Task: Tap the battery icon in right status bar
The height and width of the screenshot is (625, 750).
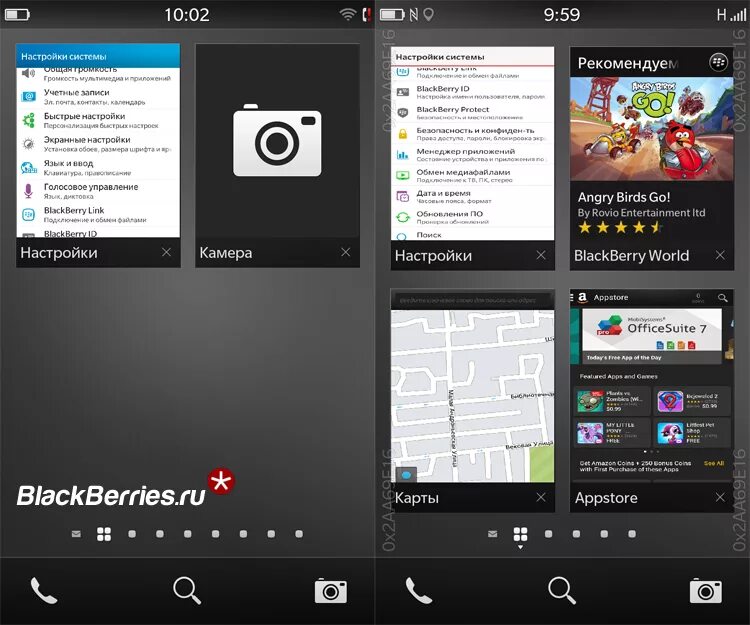Action: click(392, 14)
